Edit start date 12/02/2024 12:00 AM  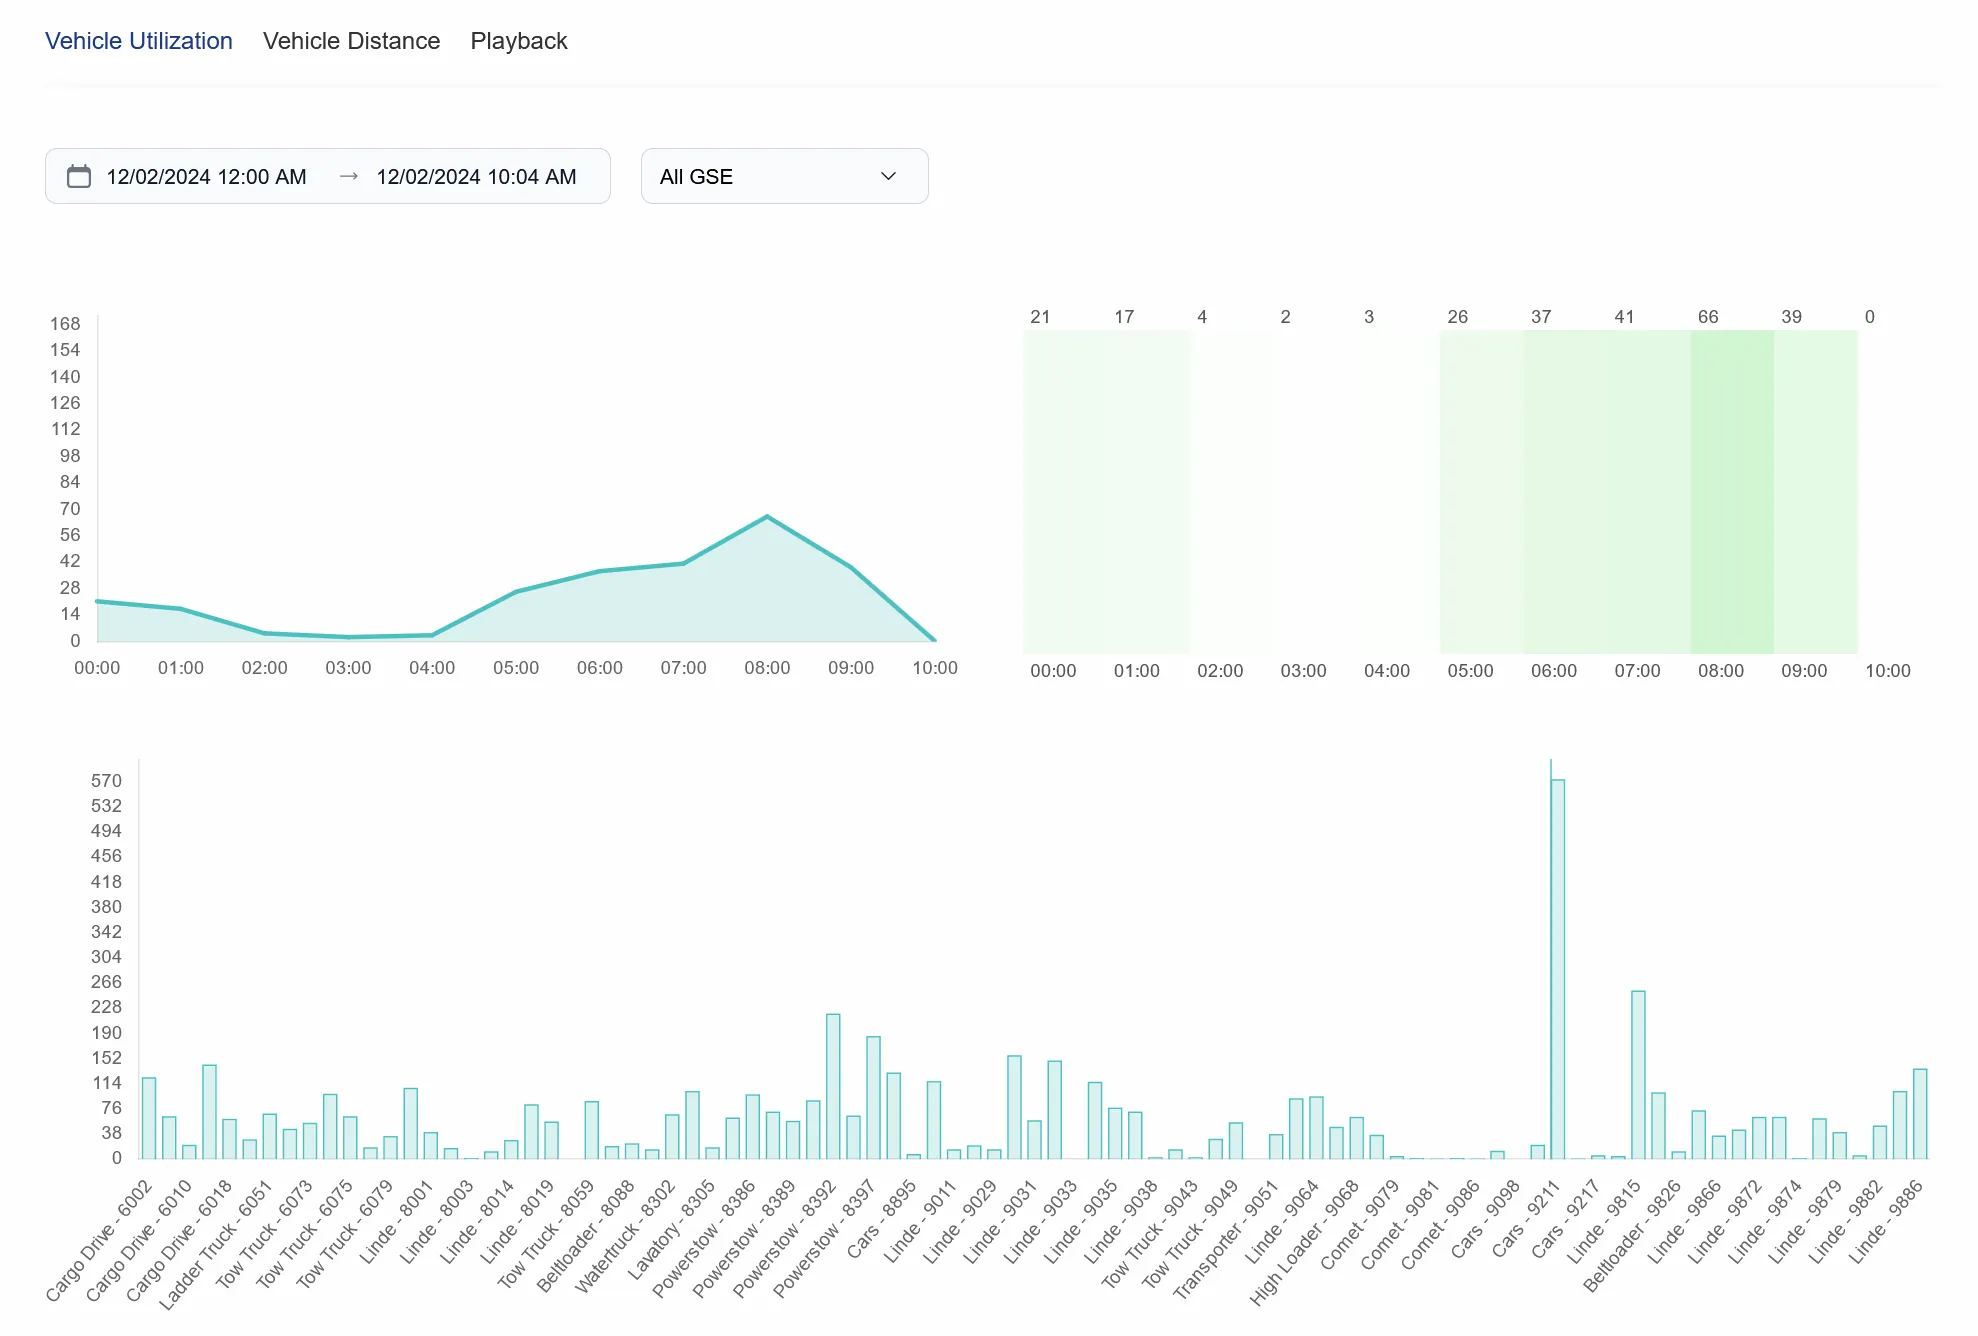coord(206,177)
